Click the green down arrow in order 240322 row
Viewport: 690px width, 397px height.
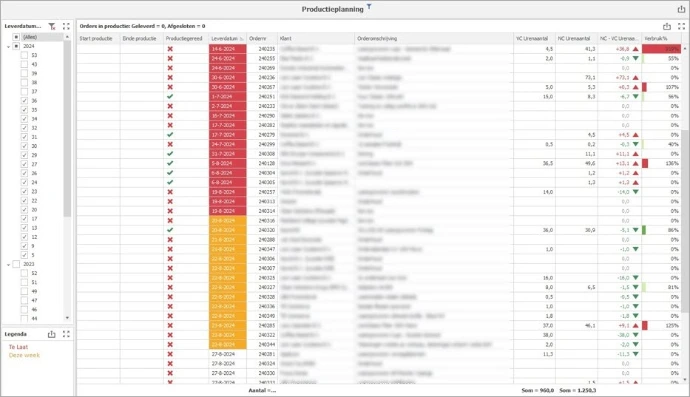635,335
